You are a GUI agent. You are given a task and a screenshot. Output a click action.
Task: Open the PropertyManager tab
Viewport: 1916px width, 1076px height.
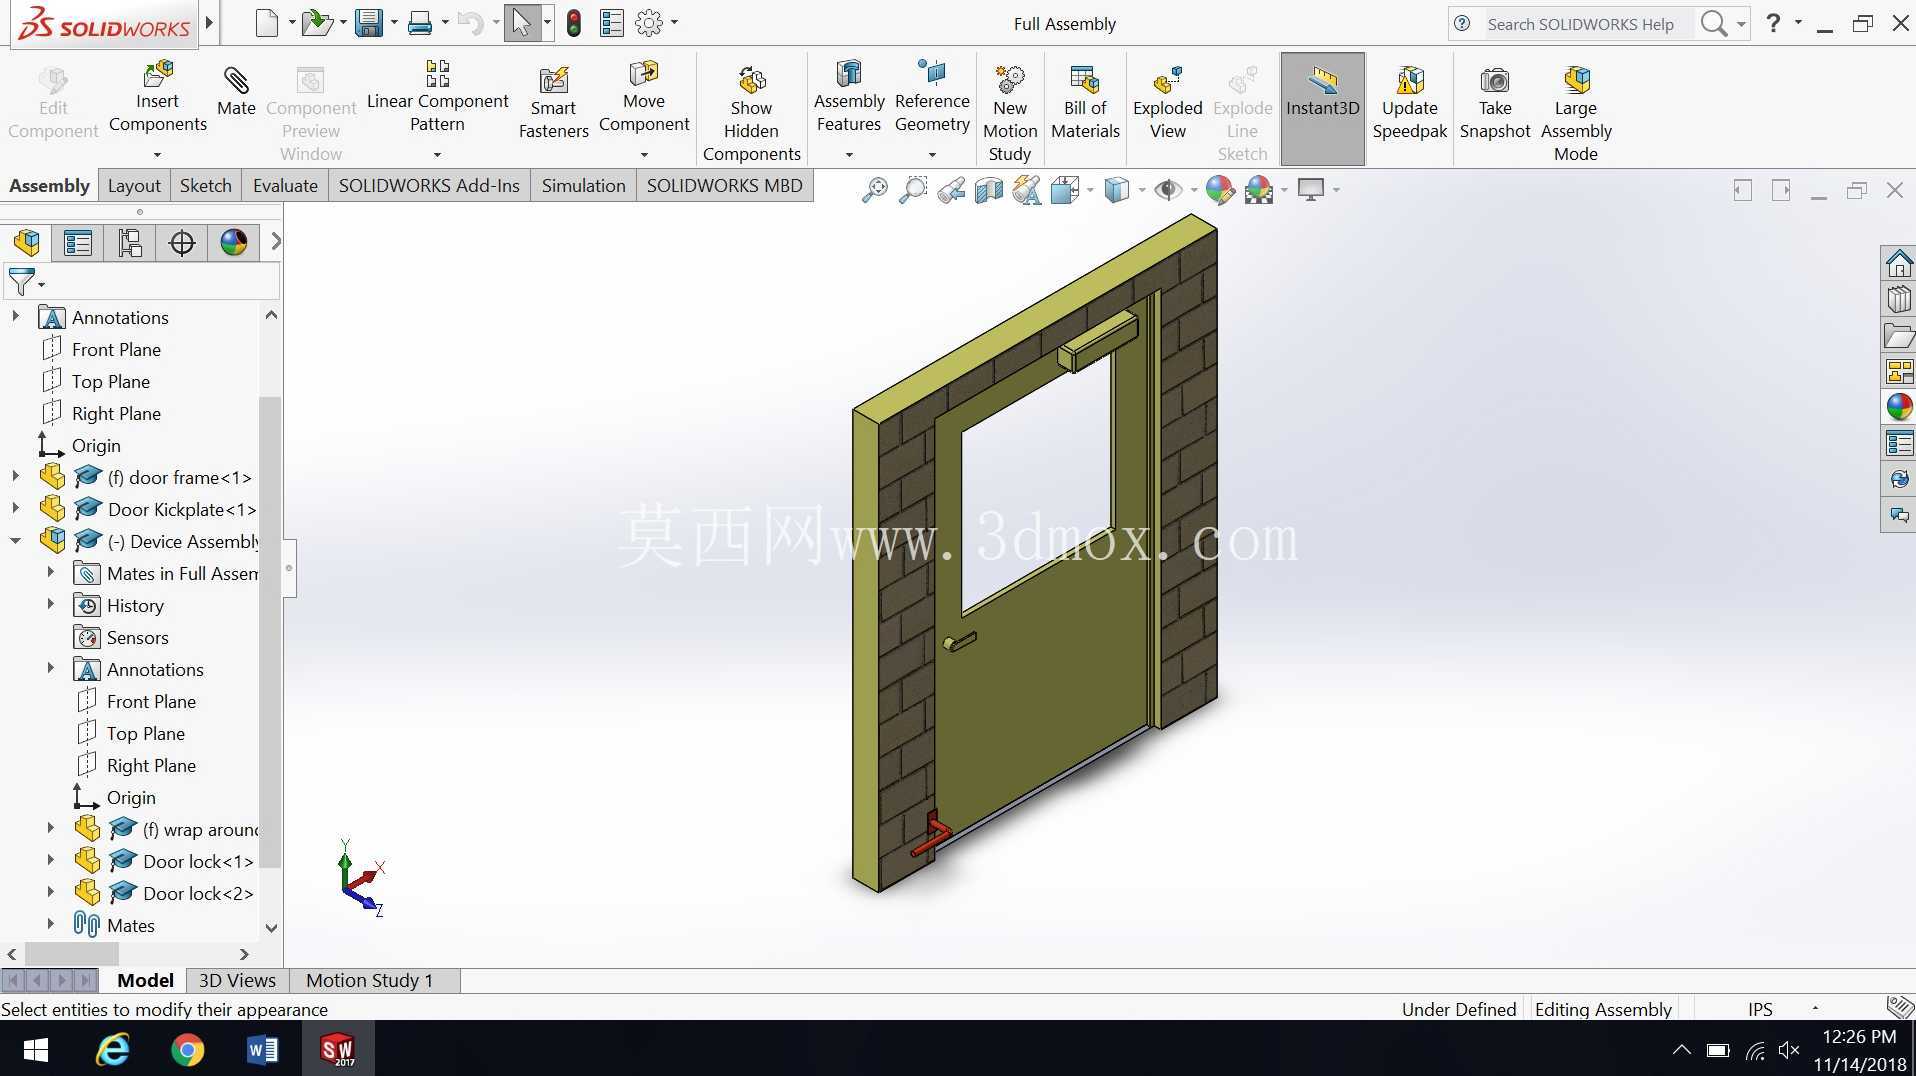pyautogui.click(x=78, y=242)
